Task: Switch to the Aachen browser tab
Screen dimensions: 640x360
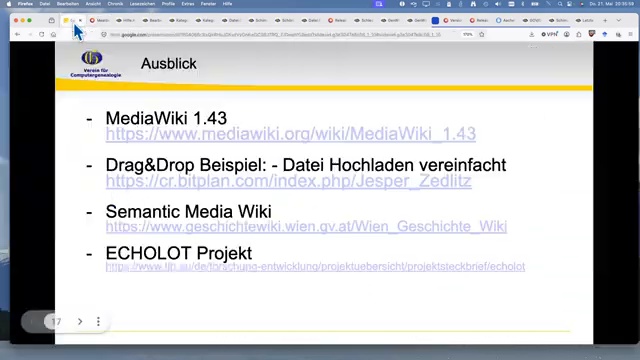Action: point(505,20)
